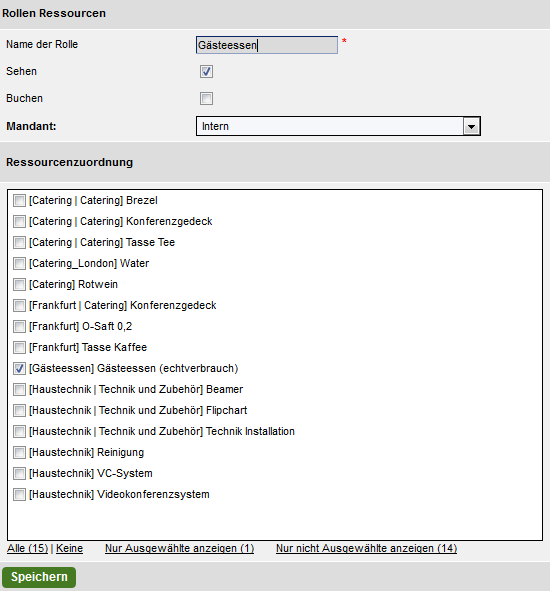Uncheck the Sehen checkbox
This screenshot has height=591, width=550.
click(x=206, y=72)
